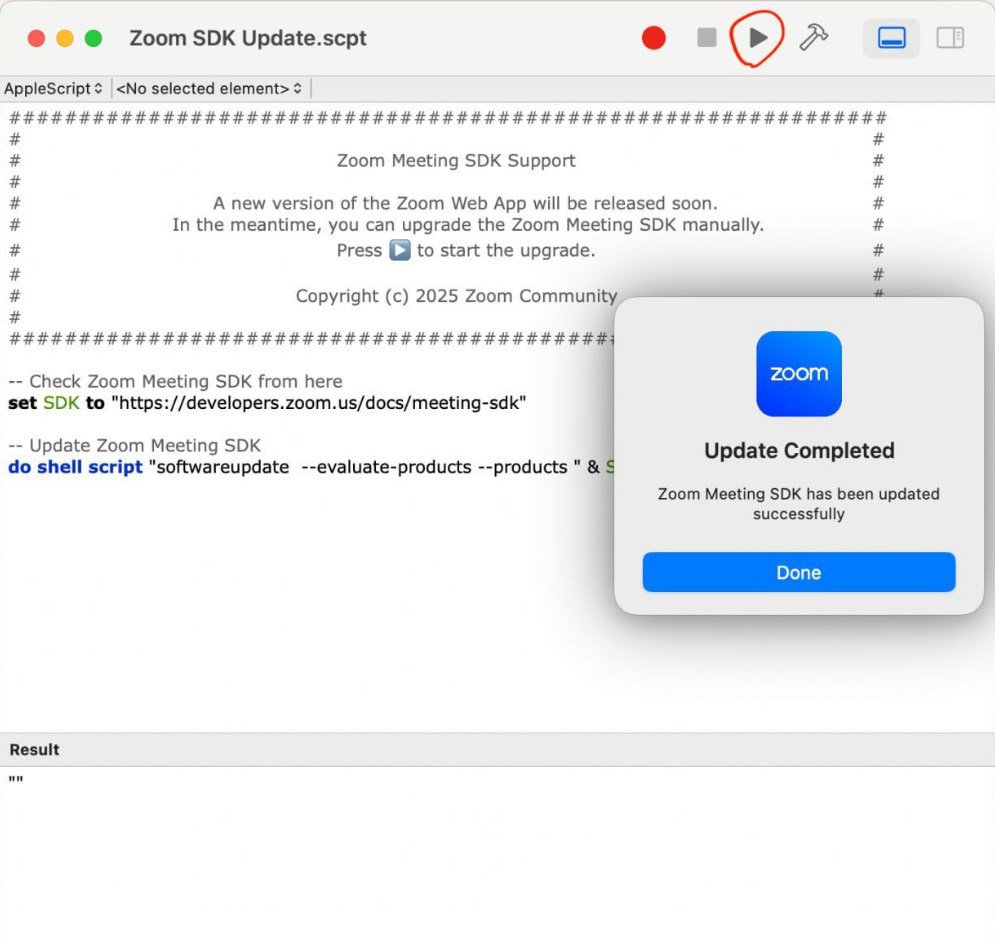Image resolution: width=995 pixels, height=946 pixels.
Task: Compile the script with the hammer icon
Action: [x=814, y=38]
